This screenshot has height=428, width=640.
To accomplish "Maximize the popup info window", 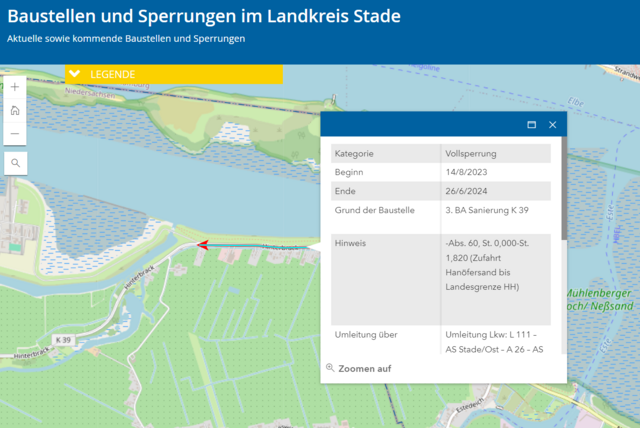I will tap(531, 124).
